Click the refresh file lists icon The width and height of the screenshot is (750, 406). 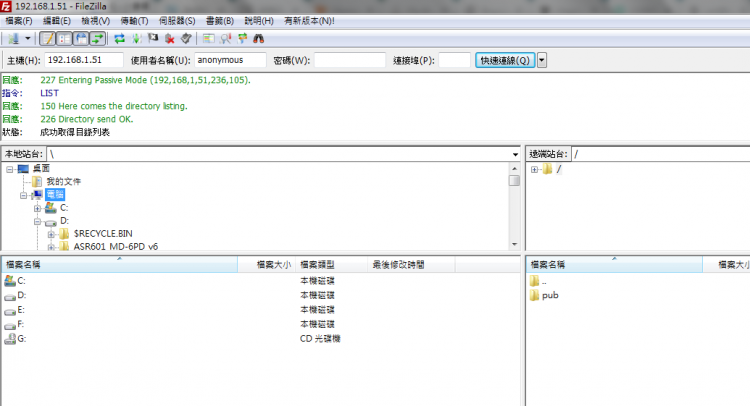[x=119, y=39]
